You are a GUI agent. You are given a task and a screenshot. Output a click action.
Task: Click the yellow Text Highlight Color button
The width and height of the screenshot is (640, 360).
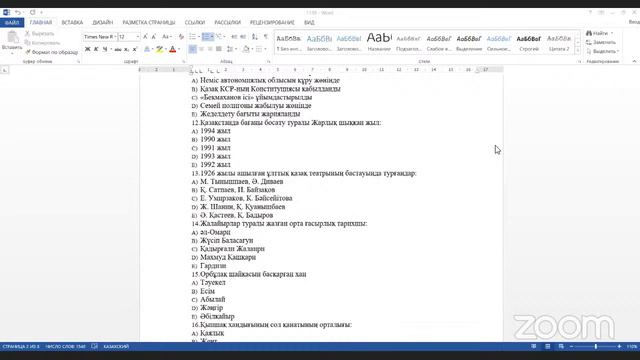159,49
